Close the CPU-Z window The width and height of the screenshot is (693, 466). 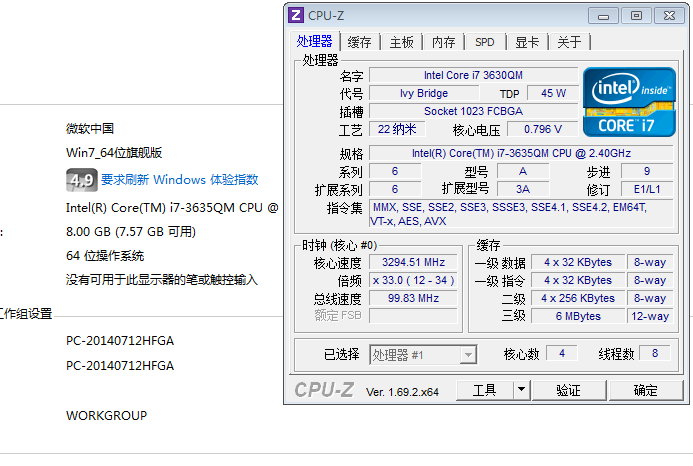coord(669,16)
